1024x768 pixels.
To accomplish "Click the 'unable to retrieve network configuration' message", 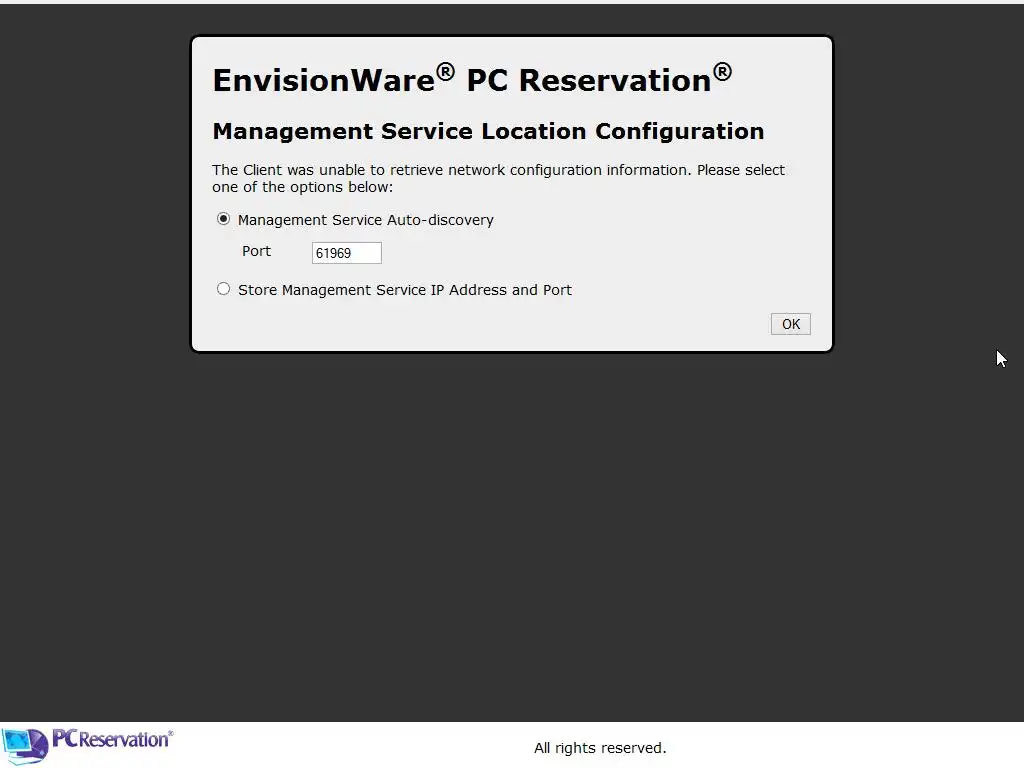I will click(x=498, y=178).
